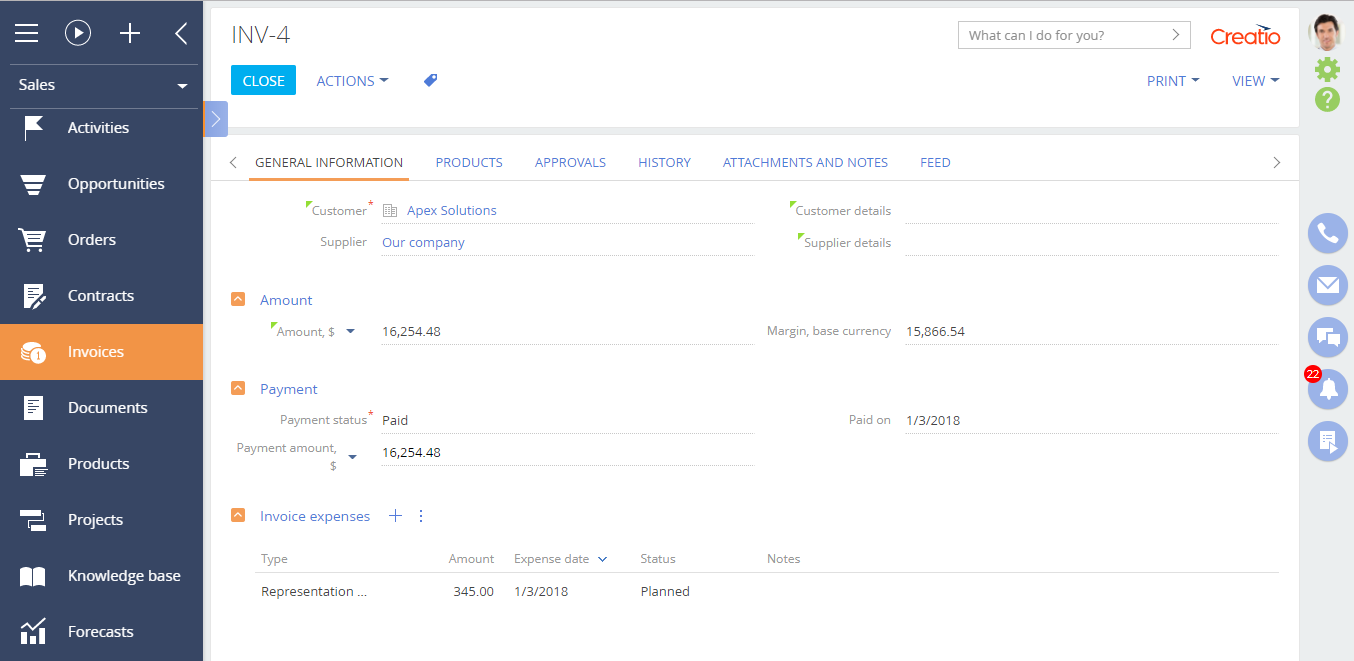Open the Activities flag icon section
This screenshot has width=1354, height=661.
(33, 128)
